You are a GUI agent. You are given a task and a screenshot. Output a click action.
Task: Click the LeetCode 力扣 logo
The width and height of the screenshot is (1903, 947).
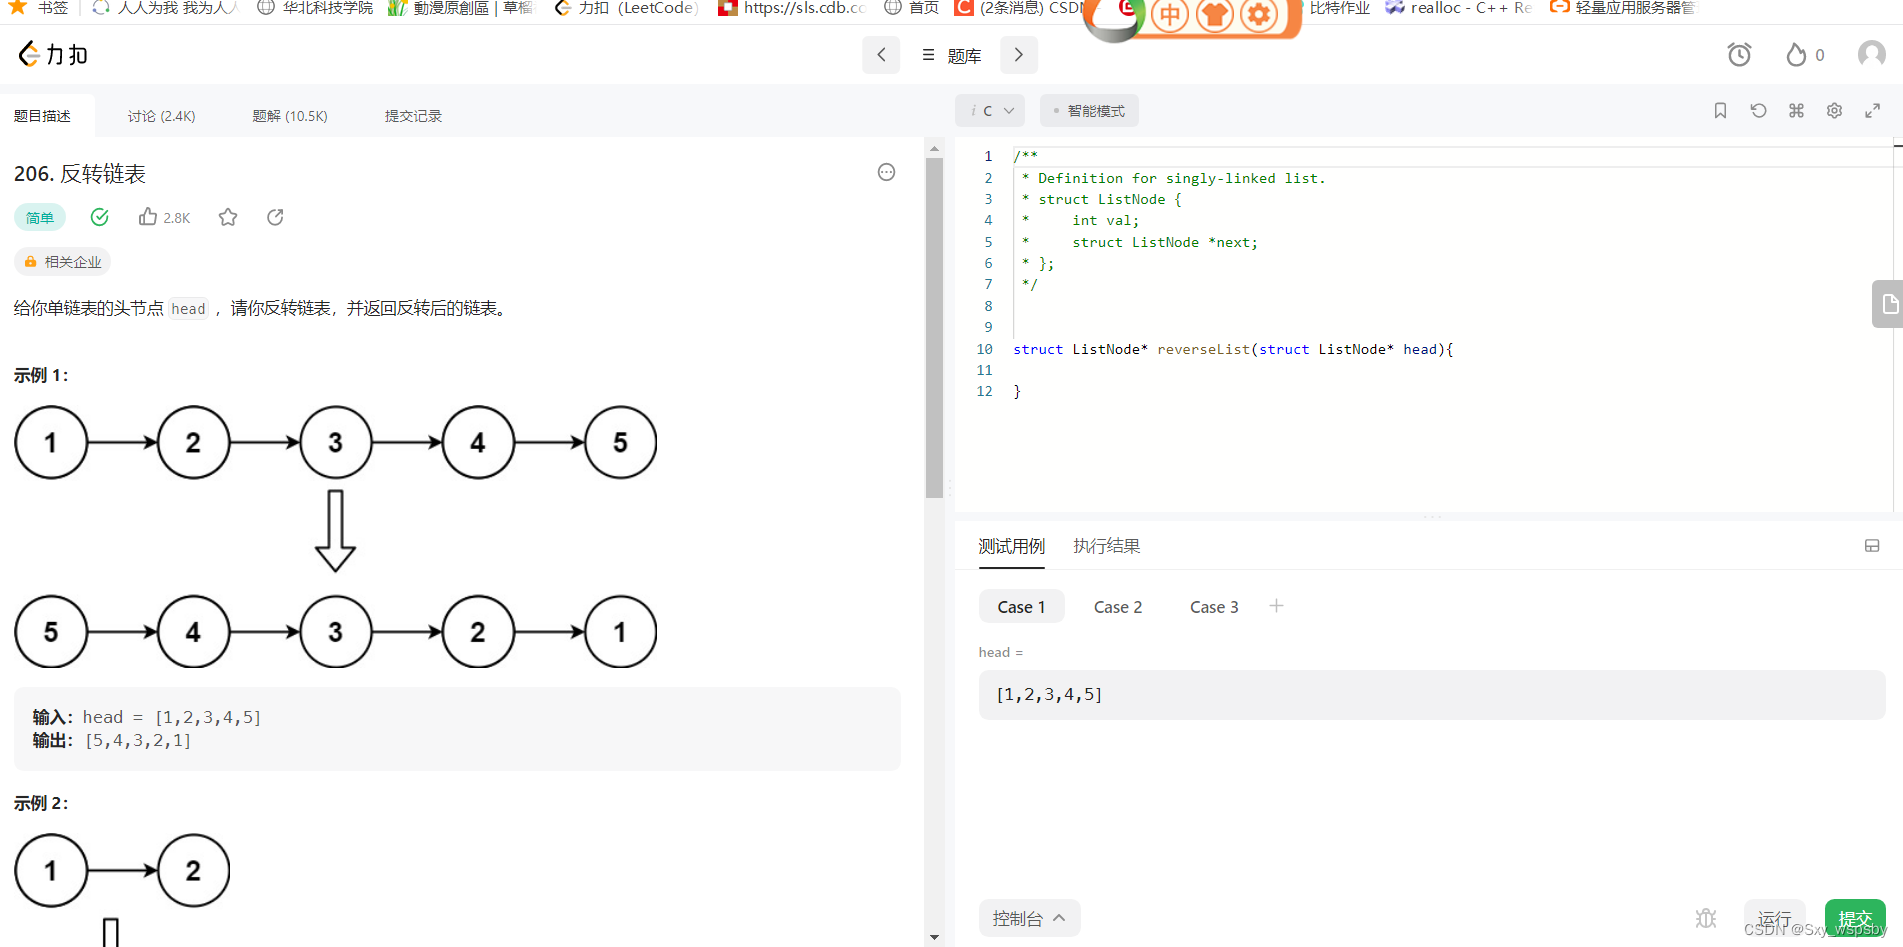[x=53, y=54]
